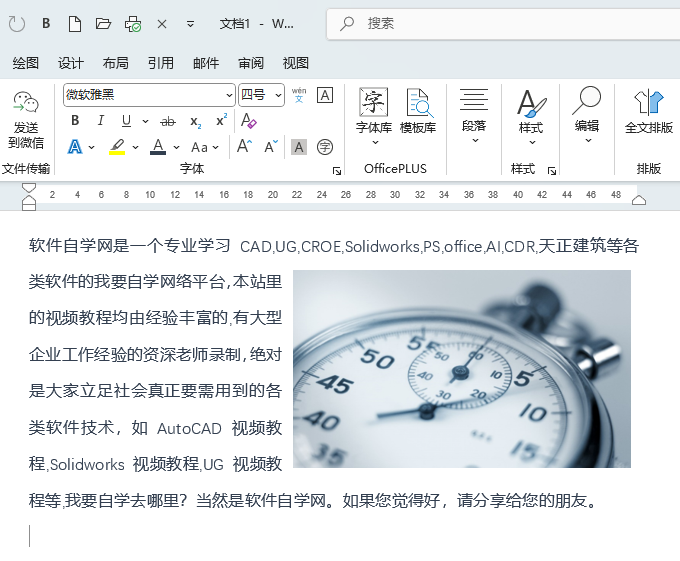
Task: Open the 布局 tab
Action: click(115, 63)
